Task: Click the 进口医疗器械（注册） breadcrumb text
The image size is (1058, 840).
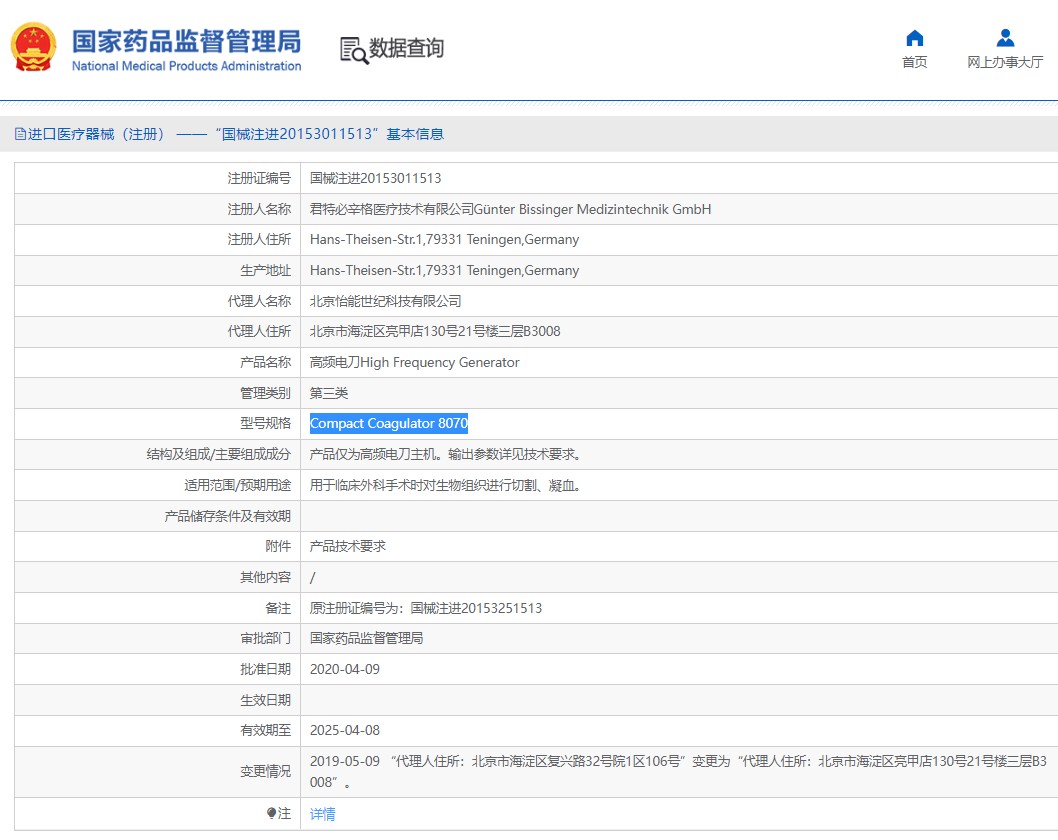Action: (96, 134)
